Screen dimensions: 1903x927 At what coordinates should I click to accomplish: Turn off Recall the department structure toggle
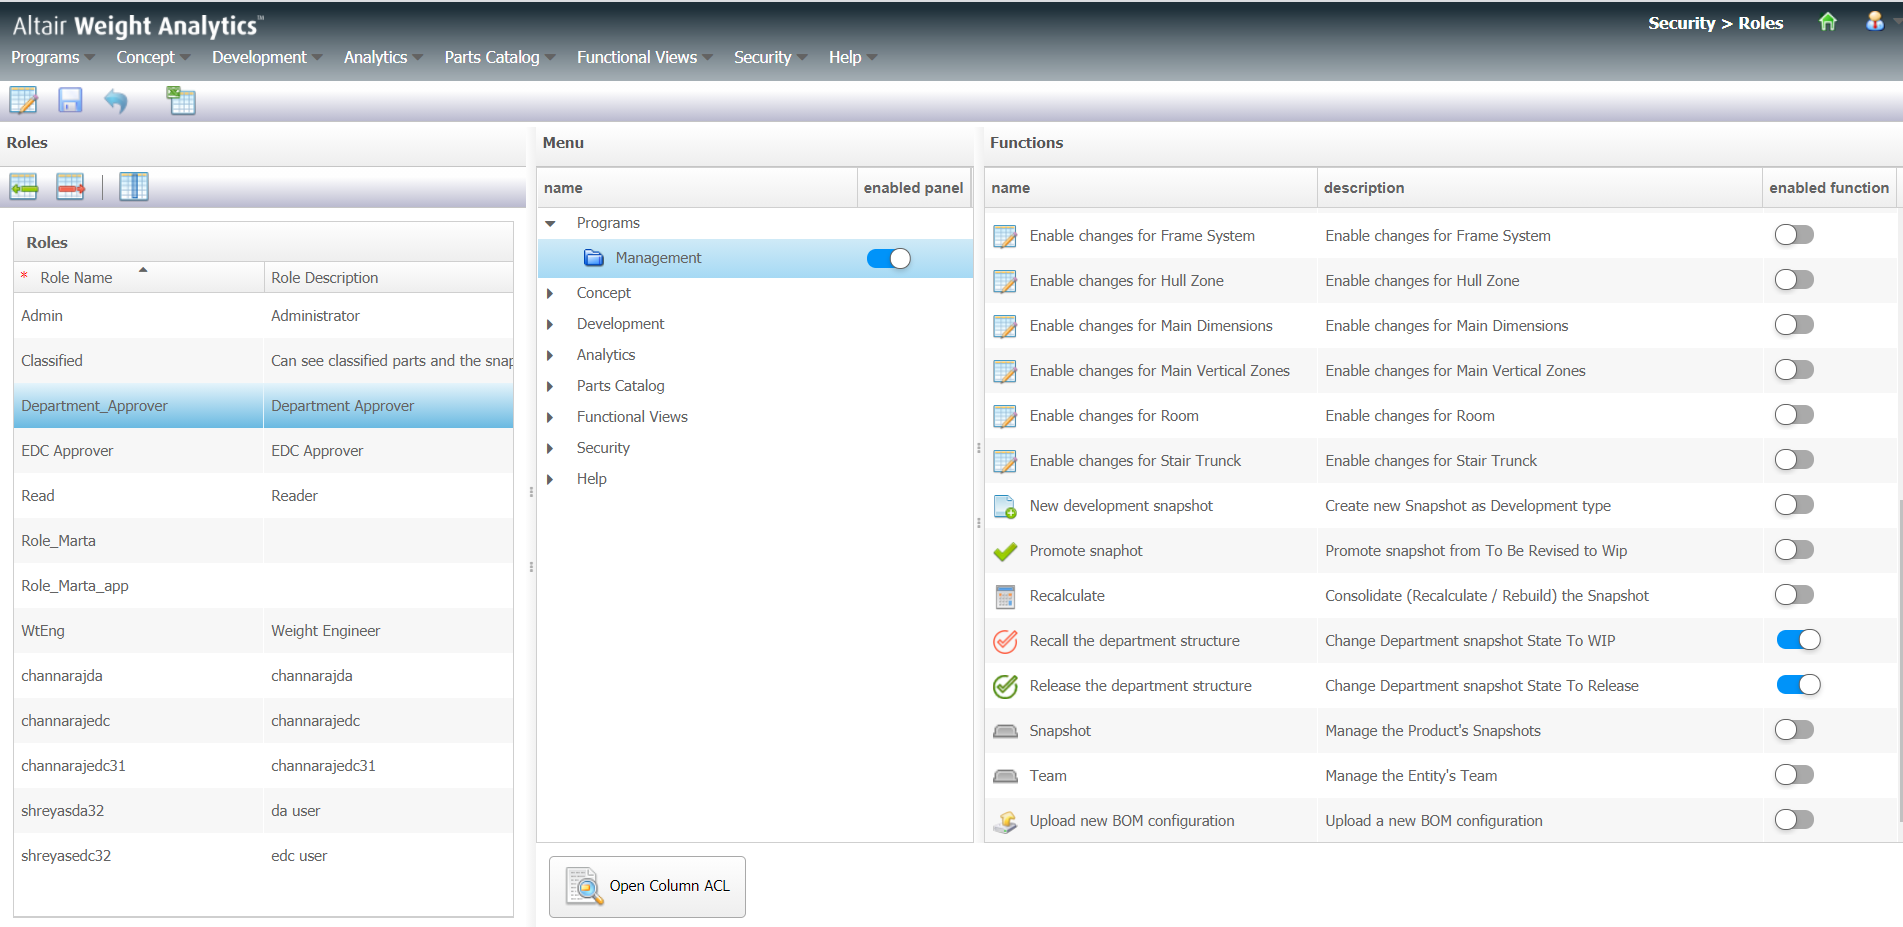point(1797,640)
